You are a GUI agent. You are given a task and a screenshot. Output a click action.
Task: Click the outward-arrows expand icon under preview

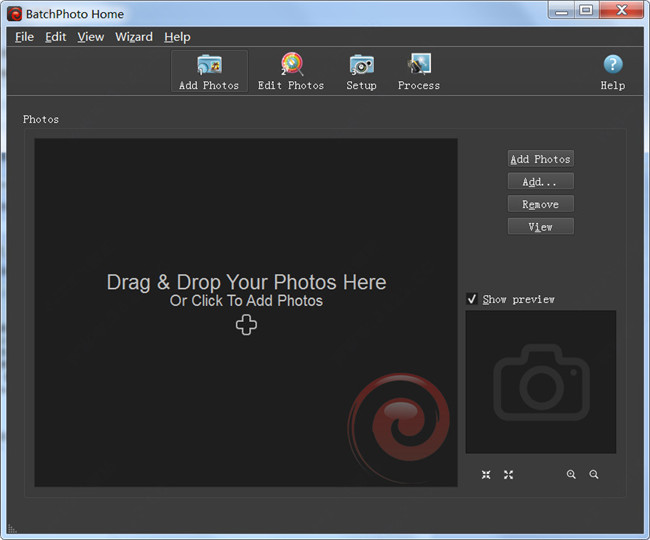508,475
